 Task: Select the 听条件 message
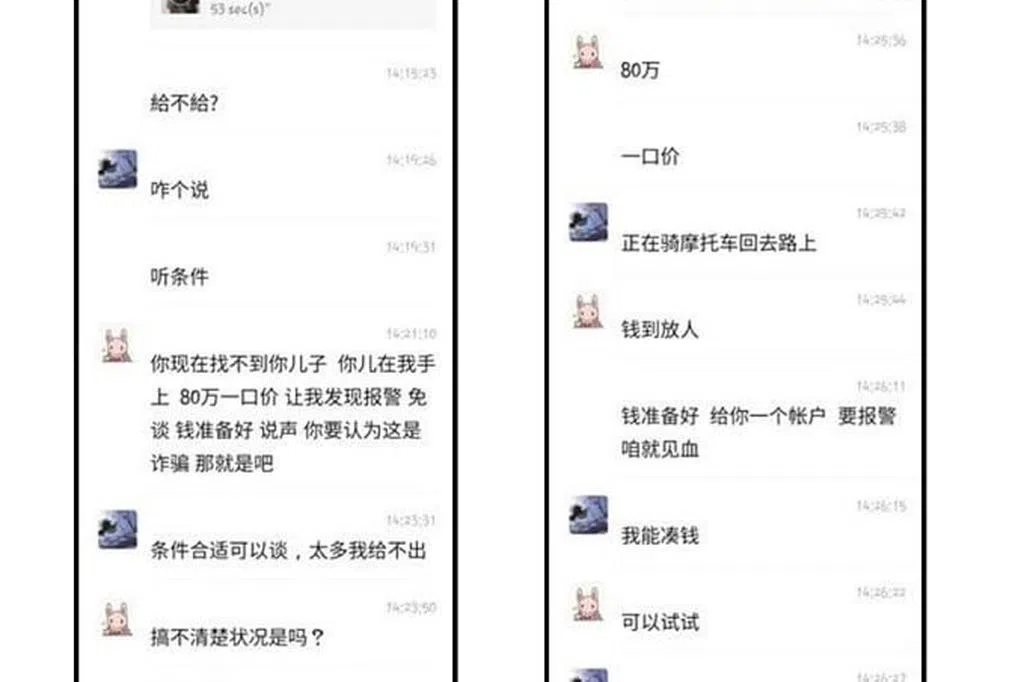(179, 276)
